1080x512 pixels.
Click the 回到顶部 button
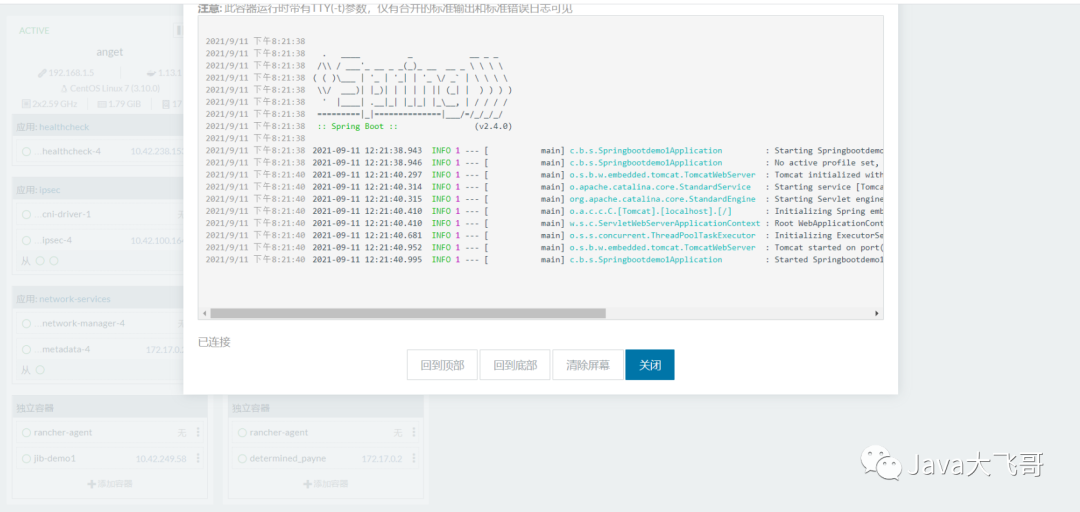[442, 365]
